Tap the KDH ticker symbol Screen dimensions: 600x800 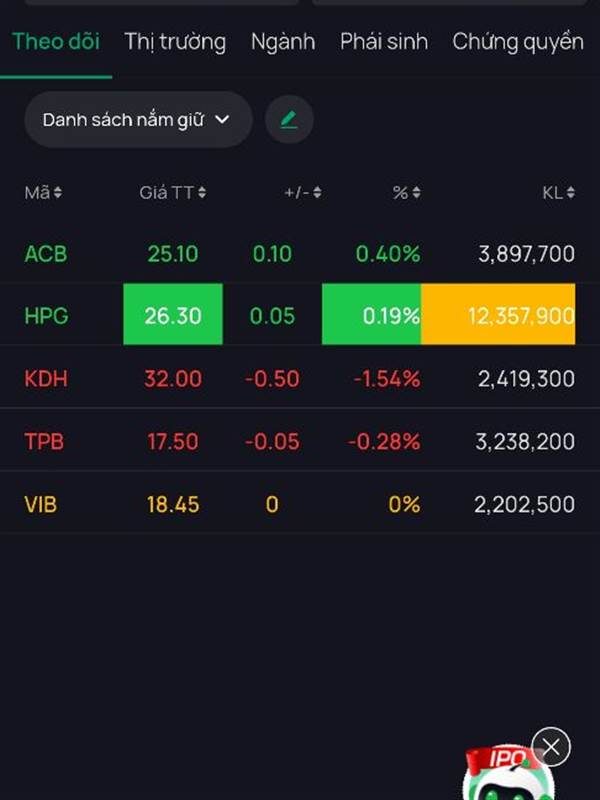[46, 379]
